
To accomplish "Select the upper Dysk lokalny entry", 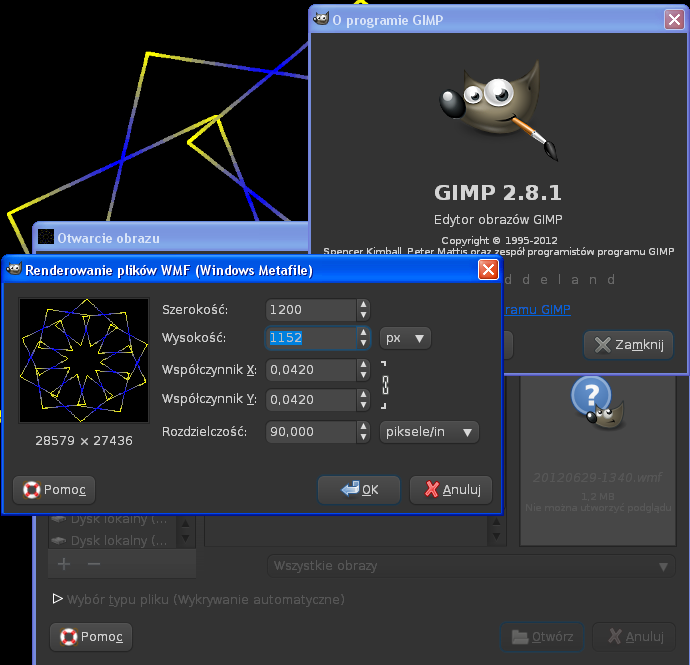I will tap(113, 519).
